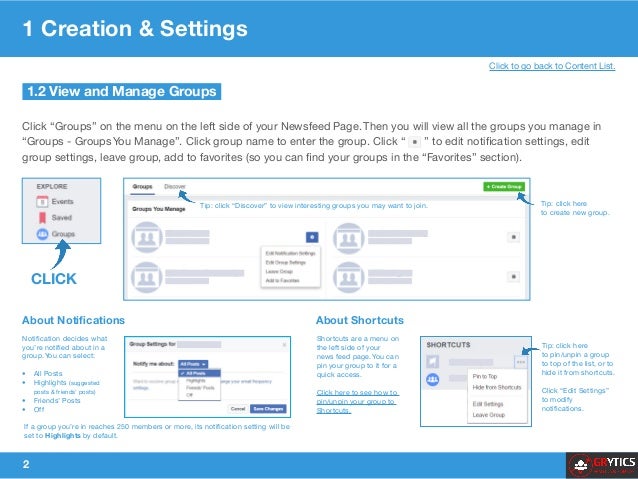Open the pin/unpin Shortcuts how-to link
This screenshot has height=479, width=638.
[x=357, y=401]
